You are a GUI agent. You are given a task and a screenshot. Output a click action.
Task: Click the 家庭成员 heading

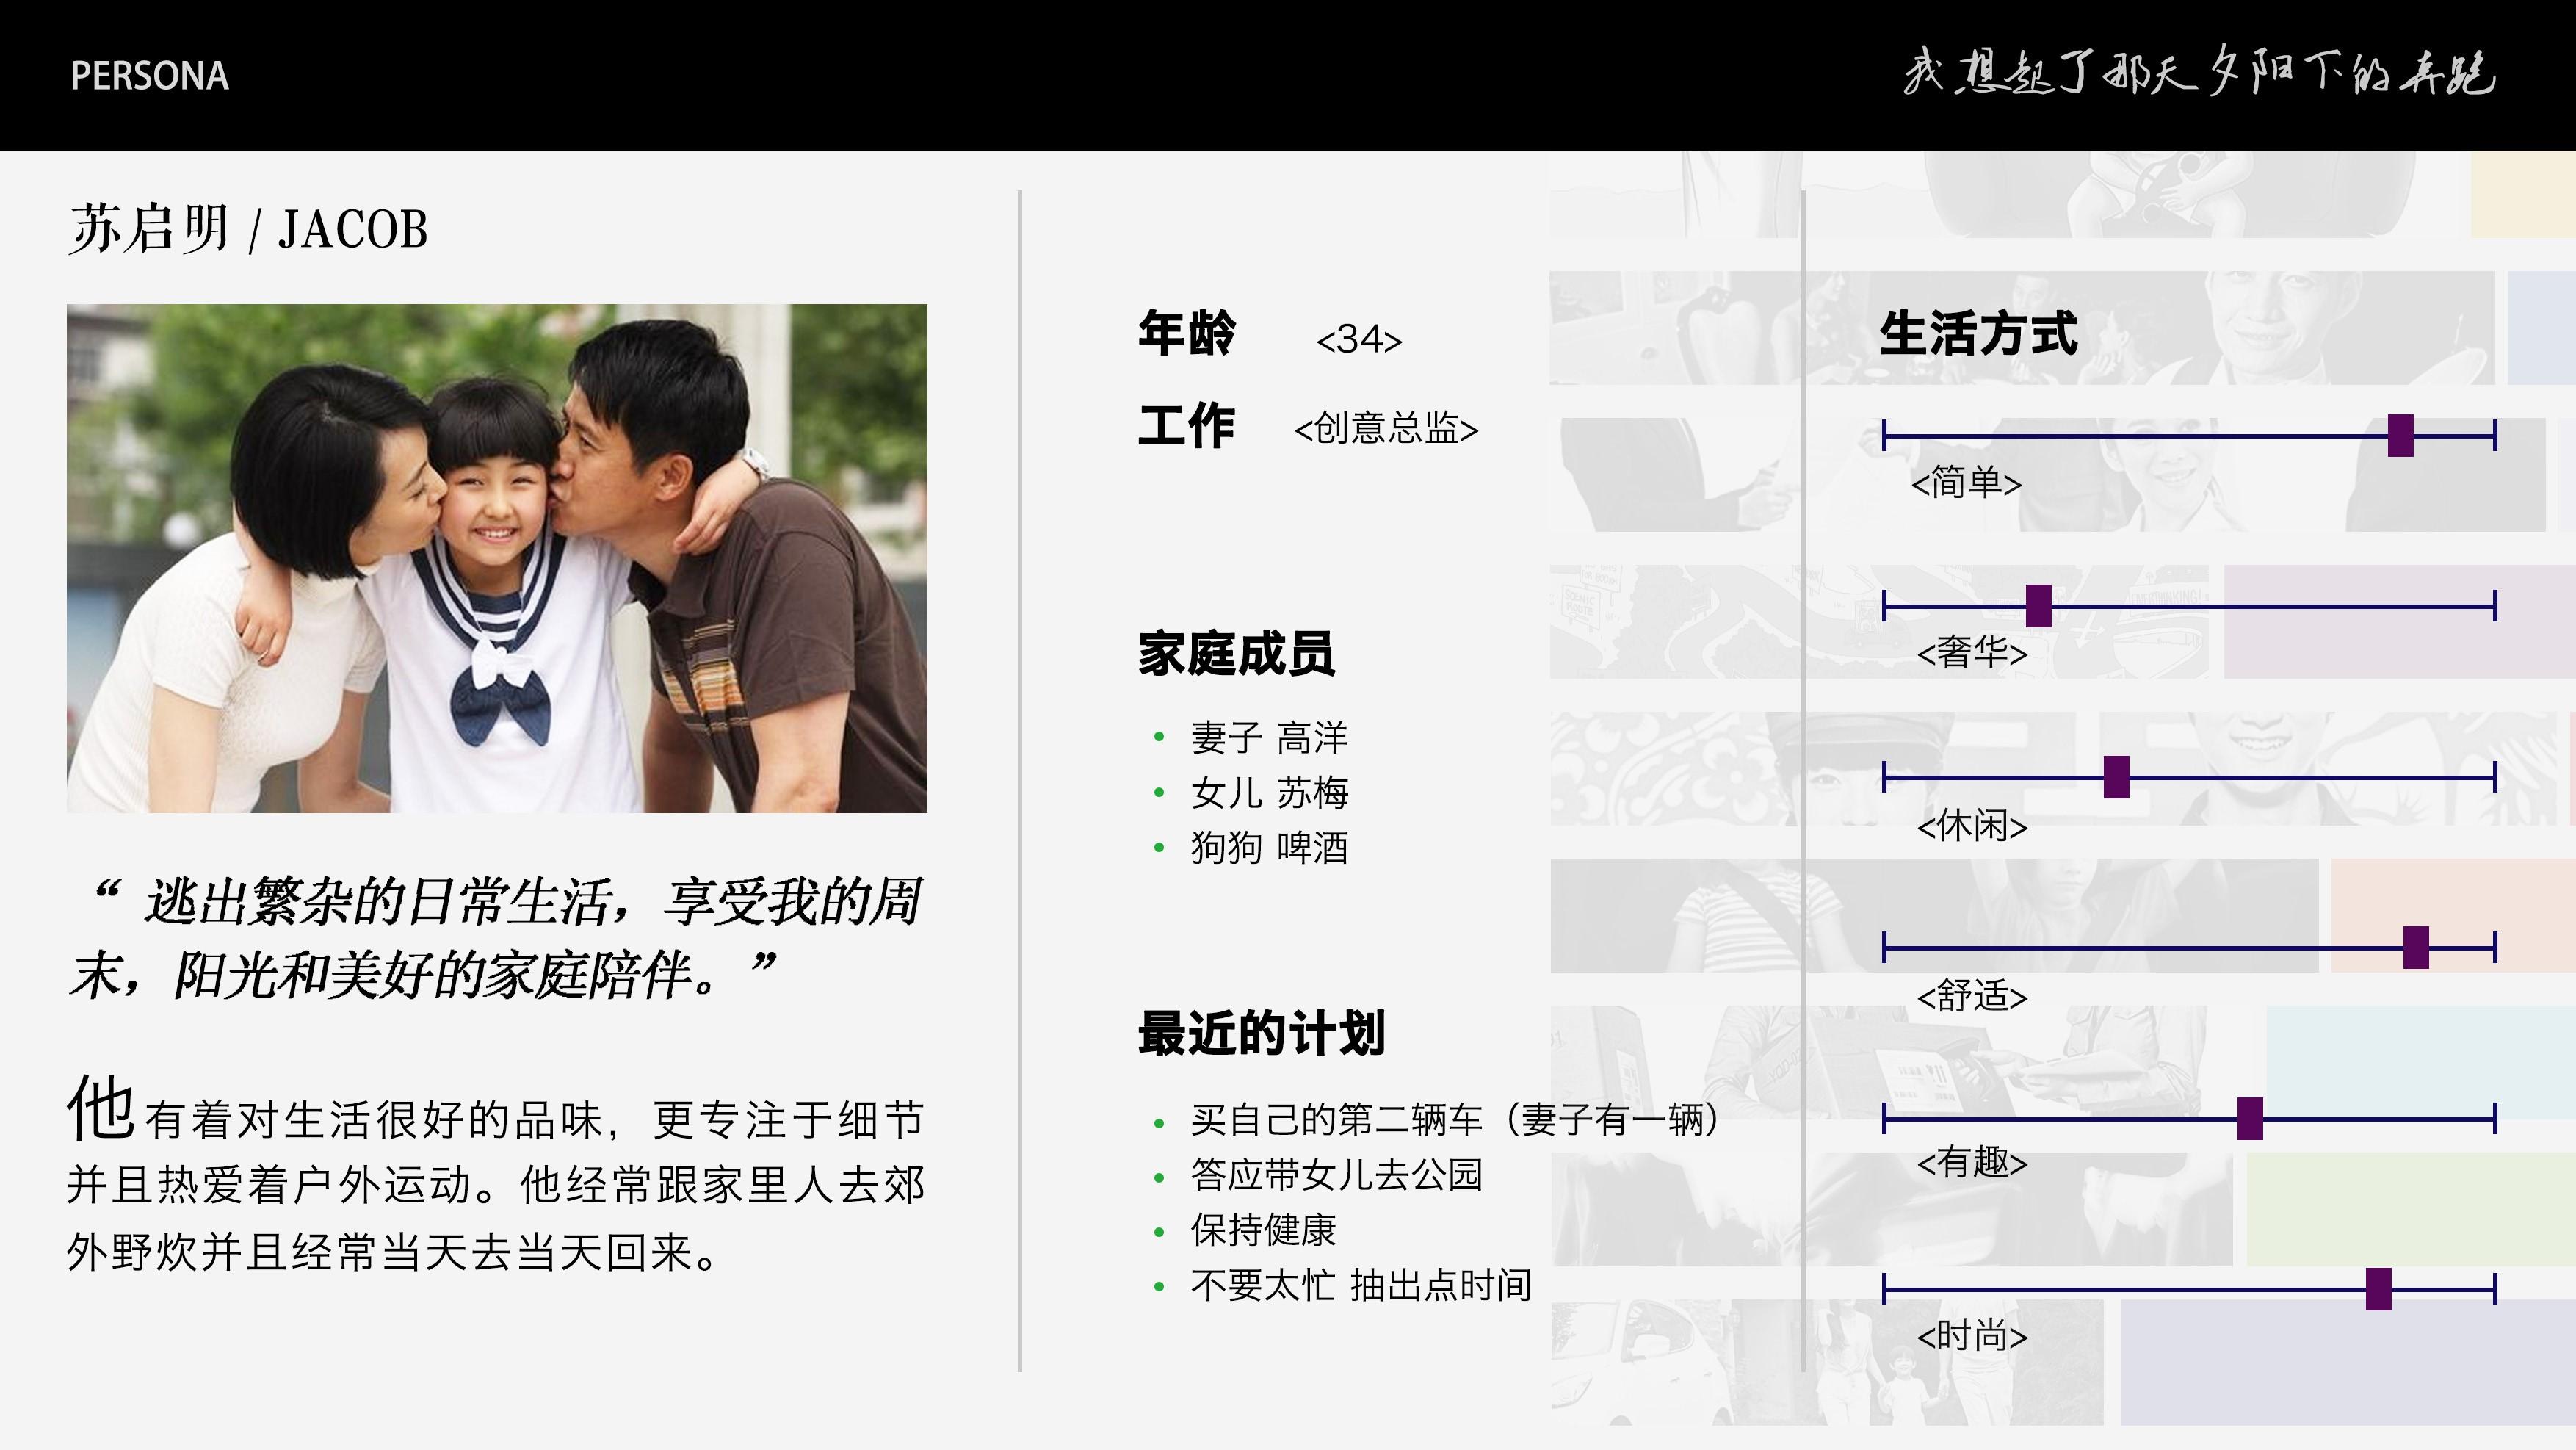tap(1236, 654)
